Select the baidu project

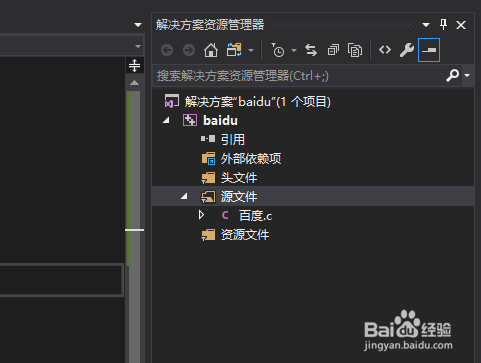220,121
